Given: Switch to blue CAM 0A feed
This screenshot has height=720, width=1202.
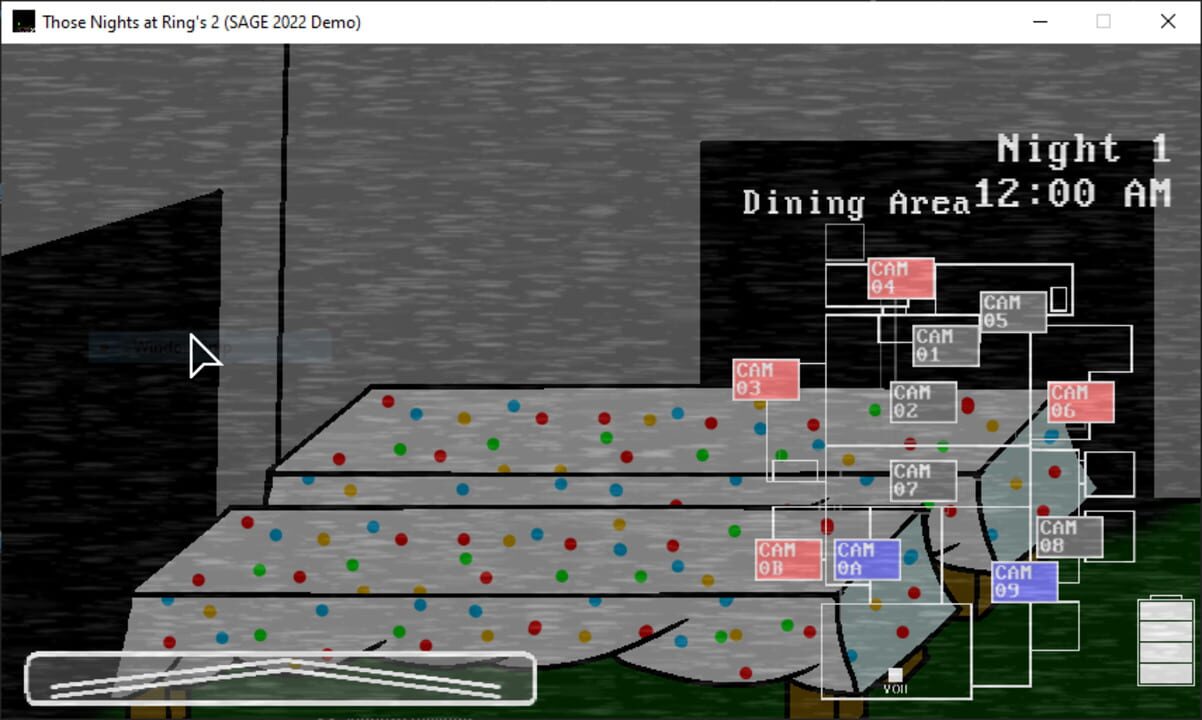Looking at the screenshot, I should (x=867, y=558).
